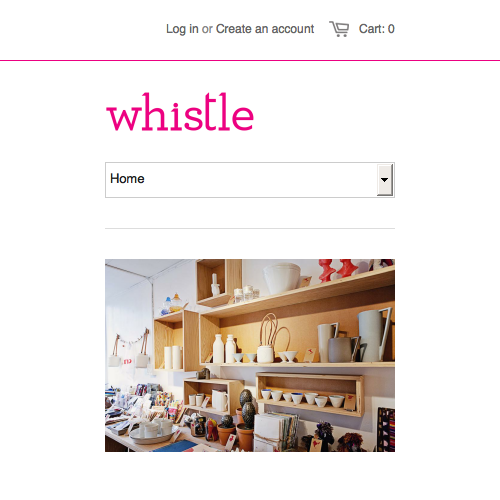Expand the Home navigation dropdown arrow
This screenshot has width=500, height=500.
coord(385,180)
